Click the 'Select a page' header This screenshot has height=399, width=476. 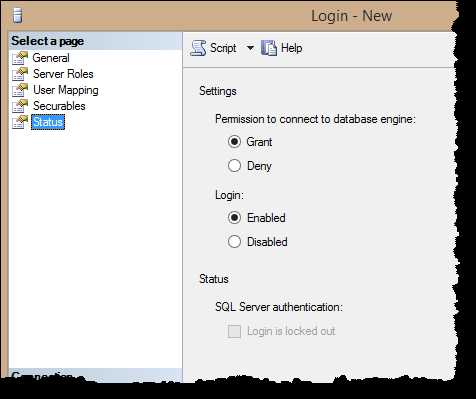pos(48,41)
